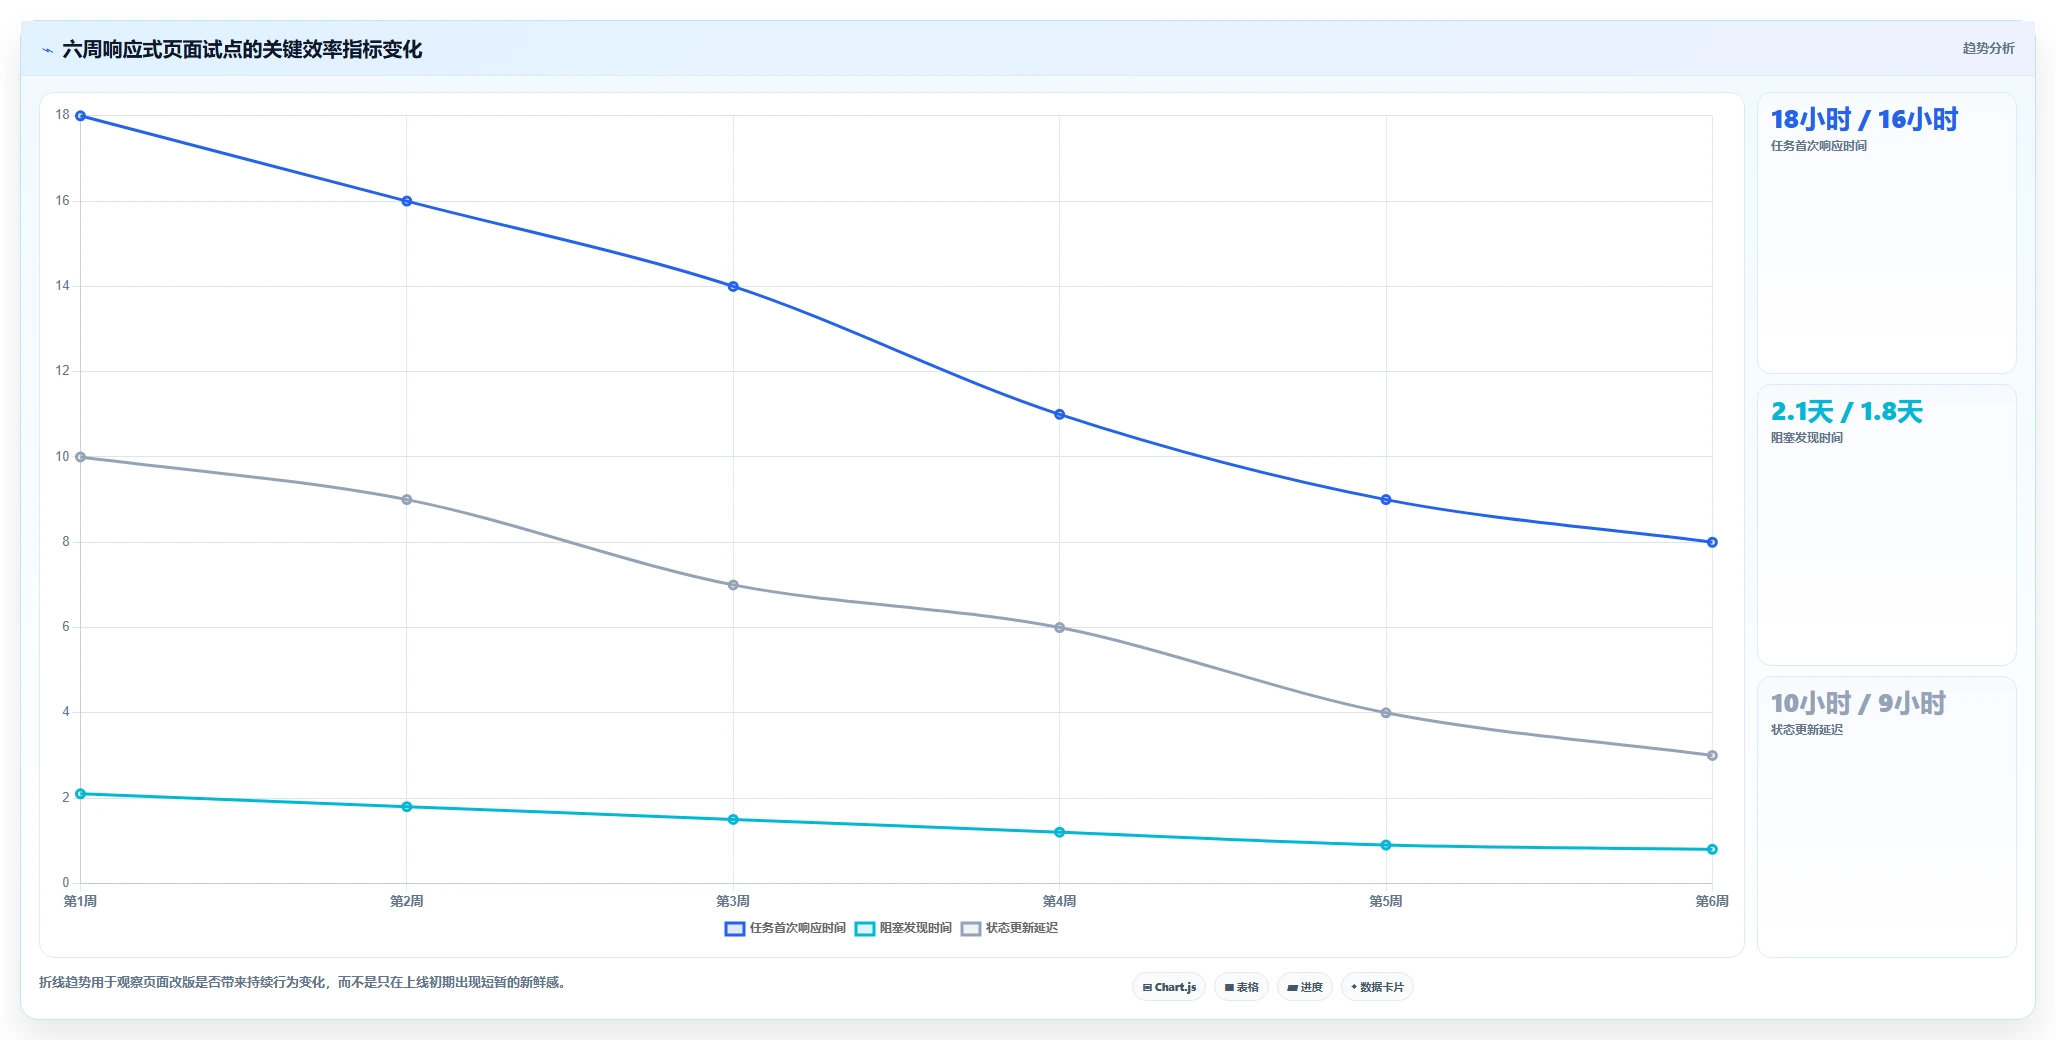This screenshot has height=1040, width=2056.
Task: Click the gray data point at 第2周
Action: (x=407, y=500)
